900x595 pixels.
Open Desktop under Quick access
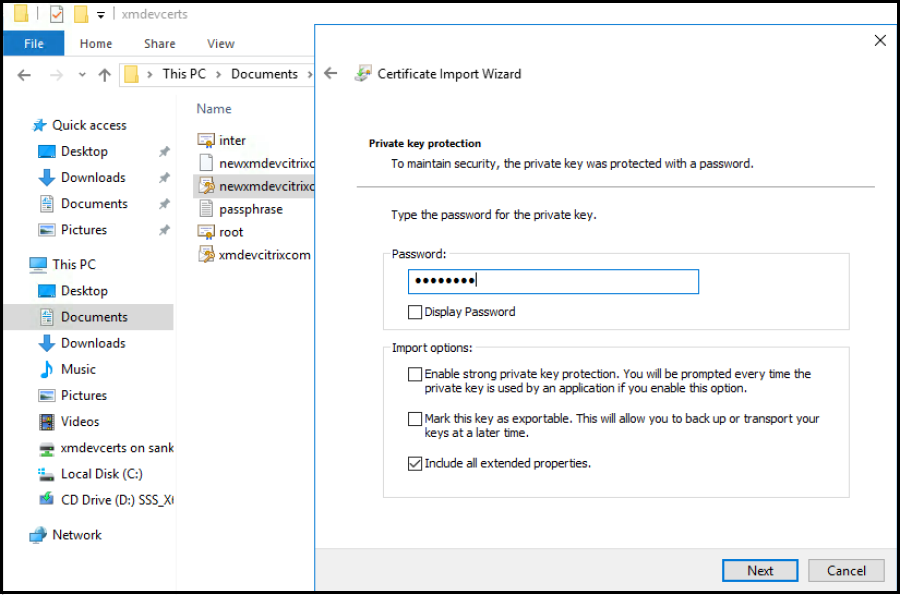(73, 151)
